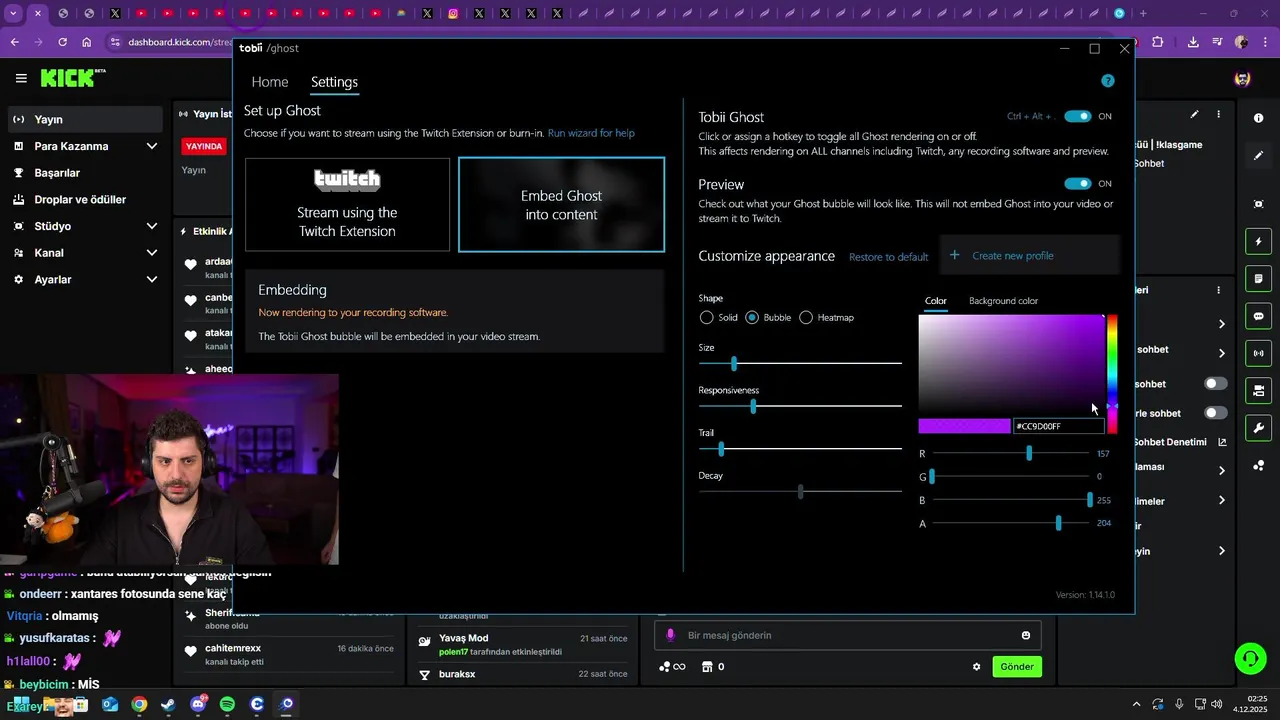Click the wrench tools icon in right rail
Viewport: 1280px width, 720px height.
coord(1258,428)
